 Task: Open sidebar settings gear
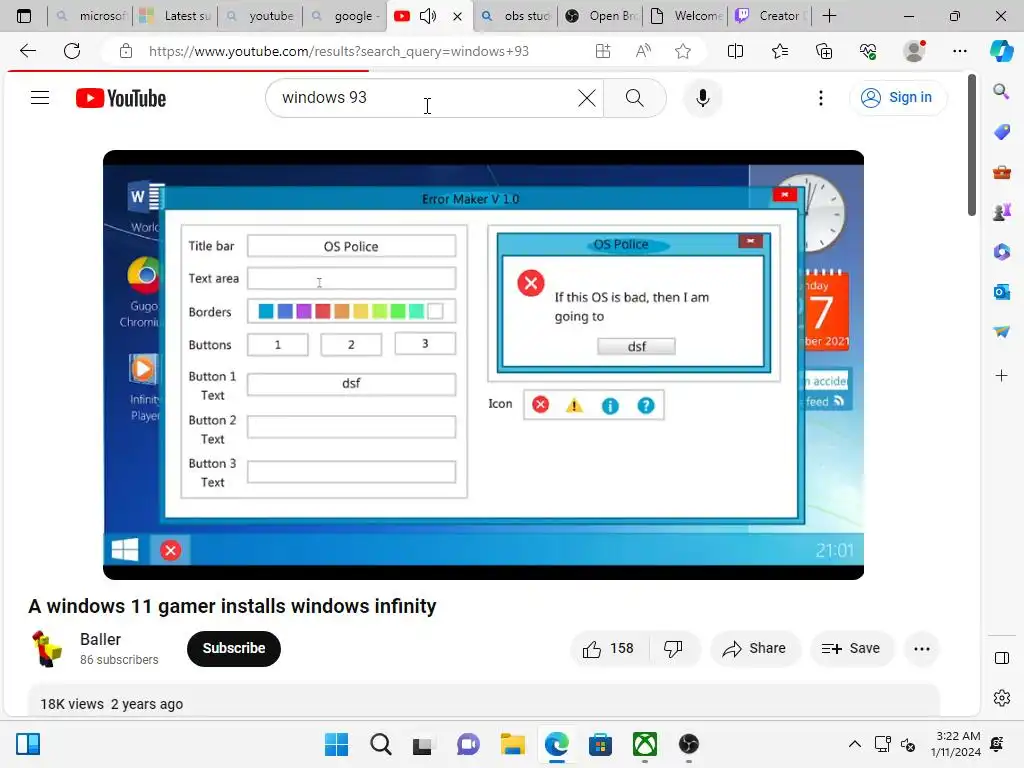(1002, 698)
